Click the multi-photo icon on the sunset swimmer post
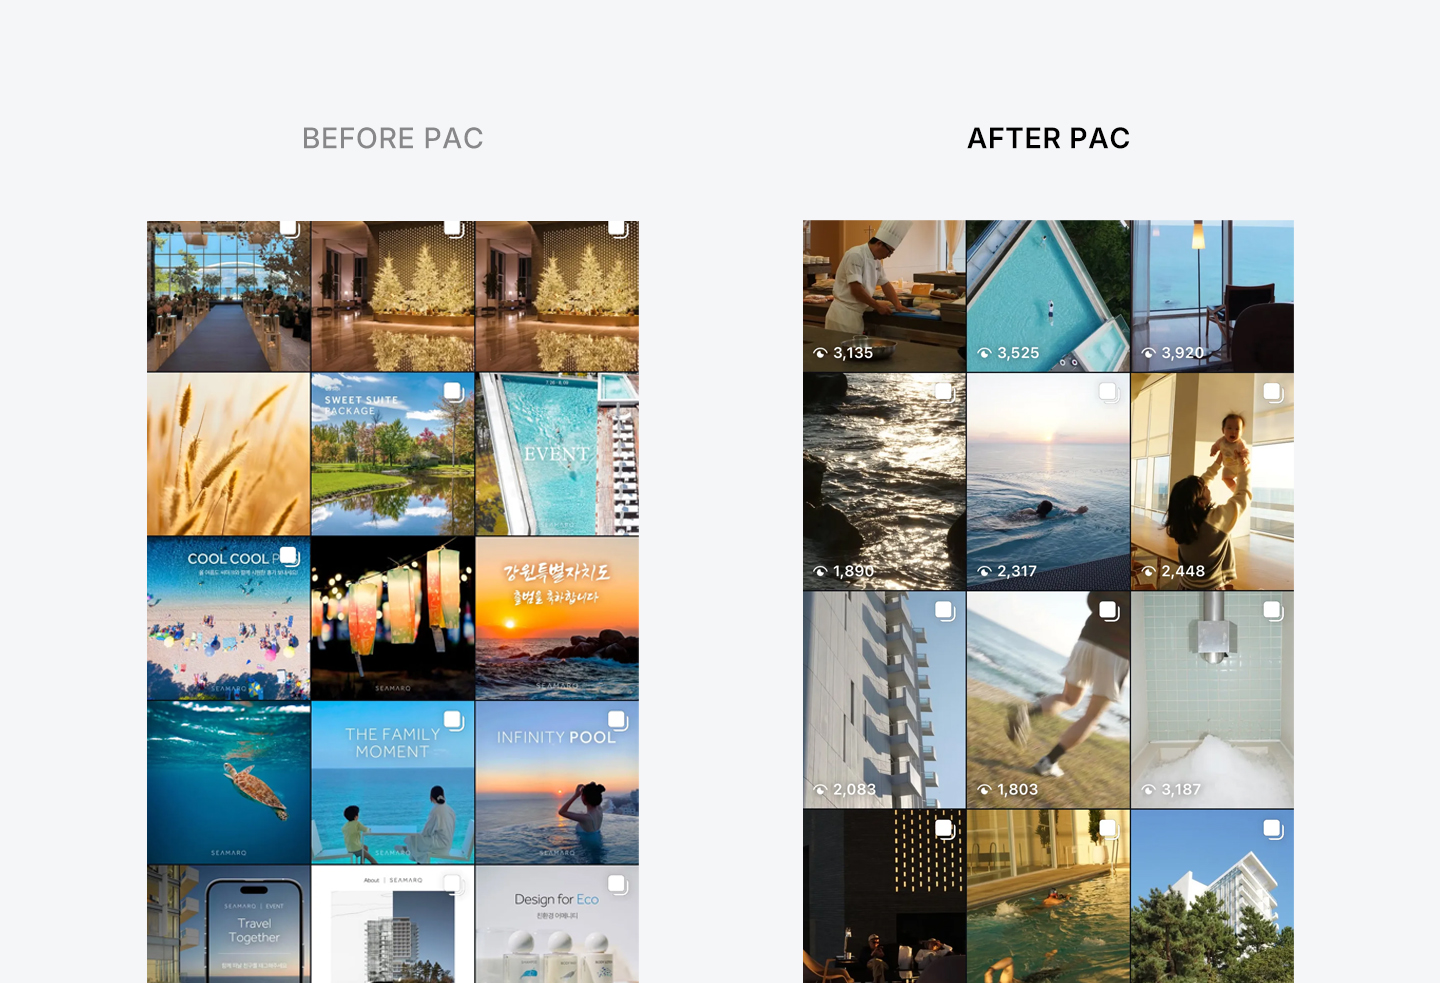 (1108, 392)
